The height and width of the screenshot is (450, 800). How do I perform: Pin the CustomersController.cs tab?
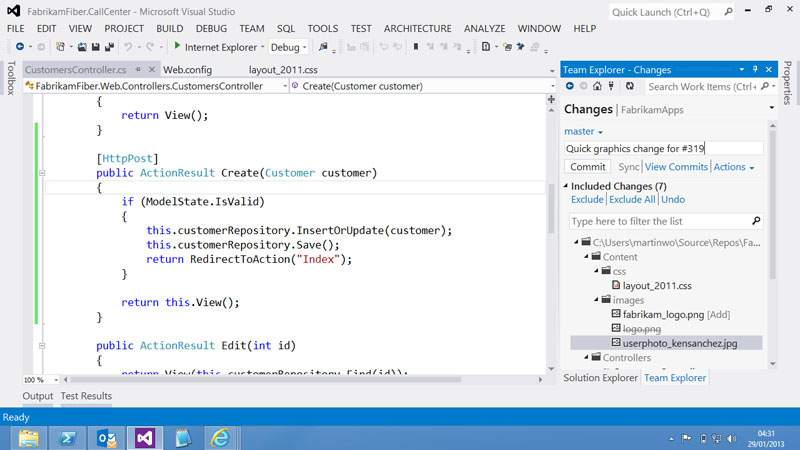click(138, 69)
